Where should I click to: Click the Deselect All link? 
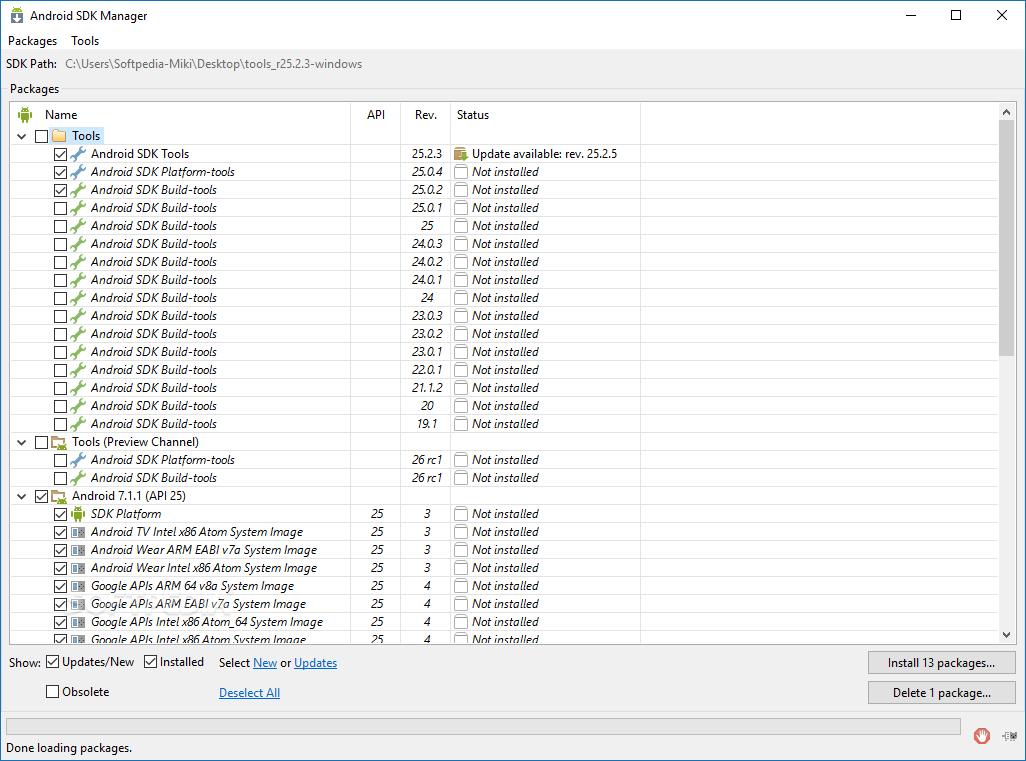[x=249, y=693]
